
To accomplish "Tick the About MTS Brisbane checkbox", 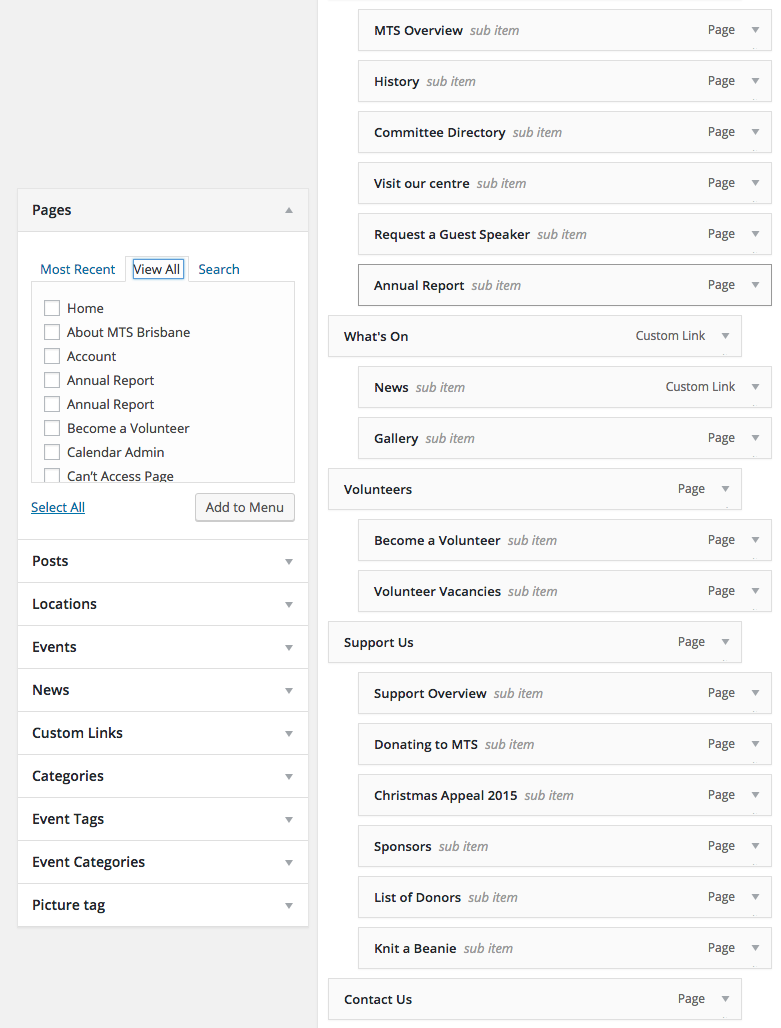I will 52,332.
